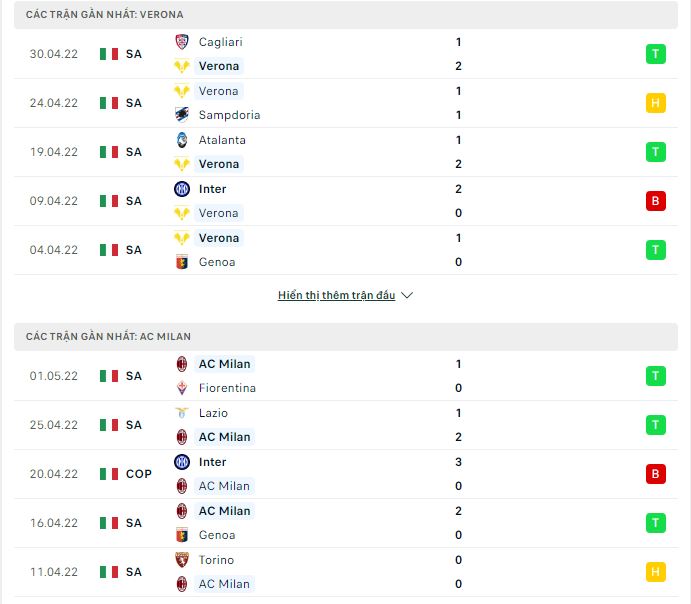
Task: Open the COP competition label on 20.04.22
Action: (138, 474)
